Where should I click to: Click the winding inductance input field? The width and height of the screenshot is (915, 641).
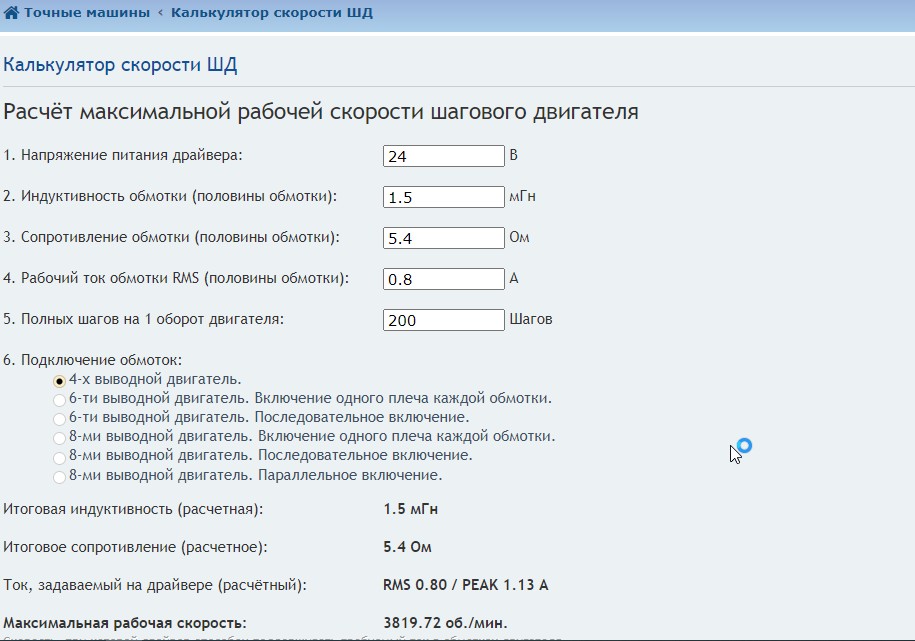[x=443, y=197]
